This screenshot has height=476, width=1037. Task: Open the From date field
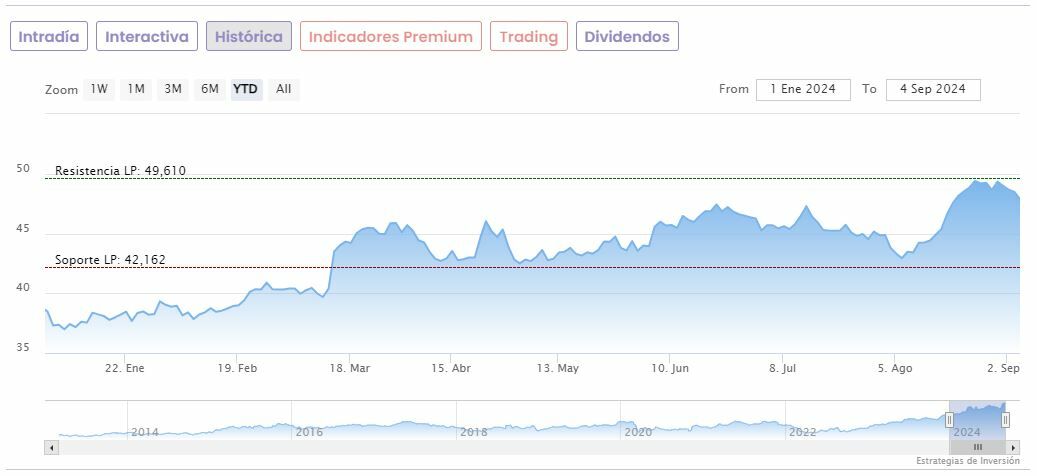[803, 89]
